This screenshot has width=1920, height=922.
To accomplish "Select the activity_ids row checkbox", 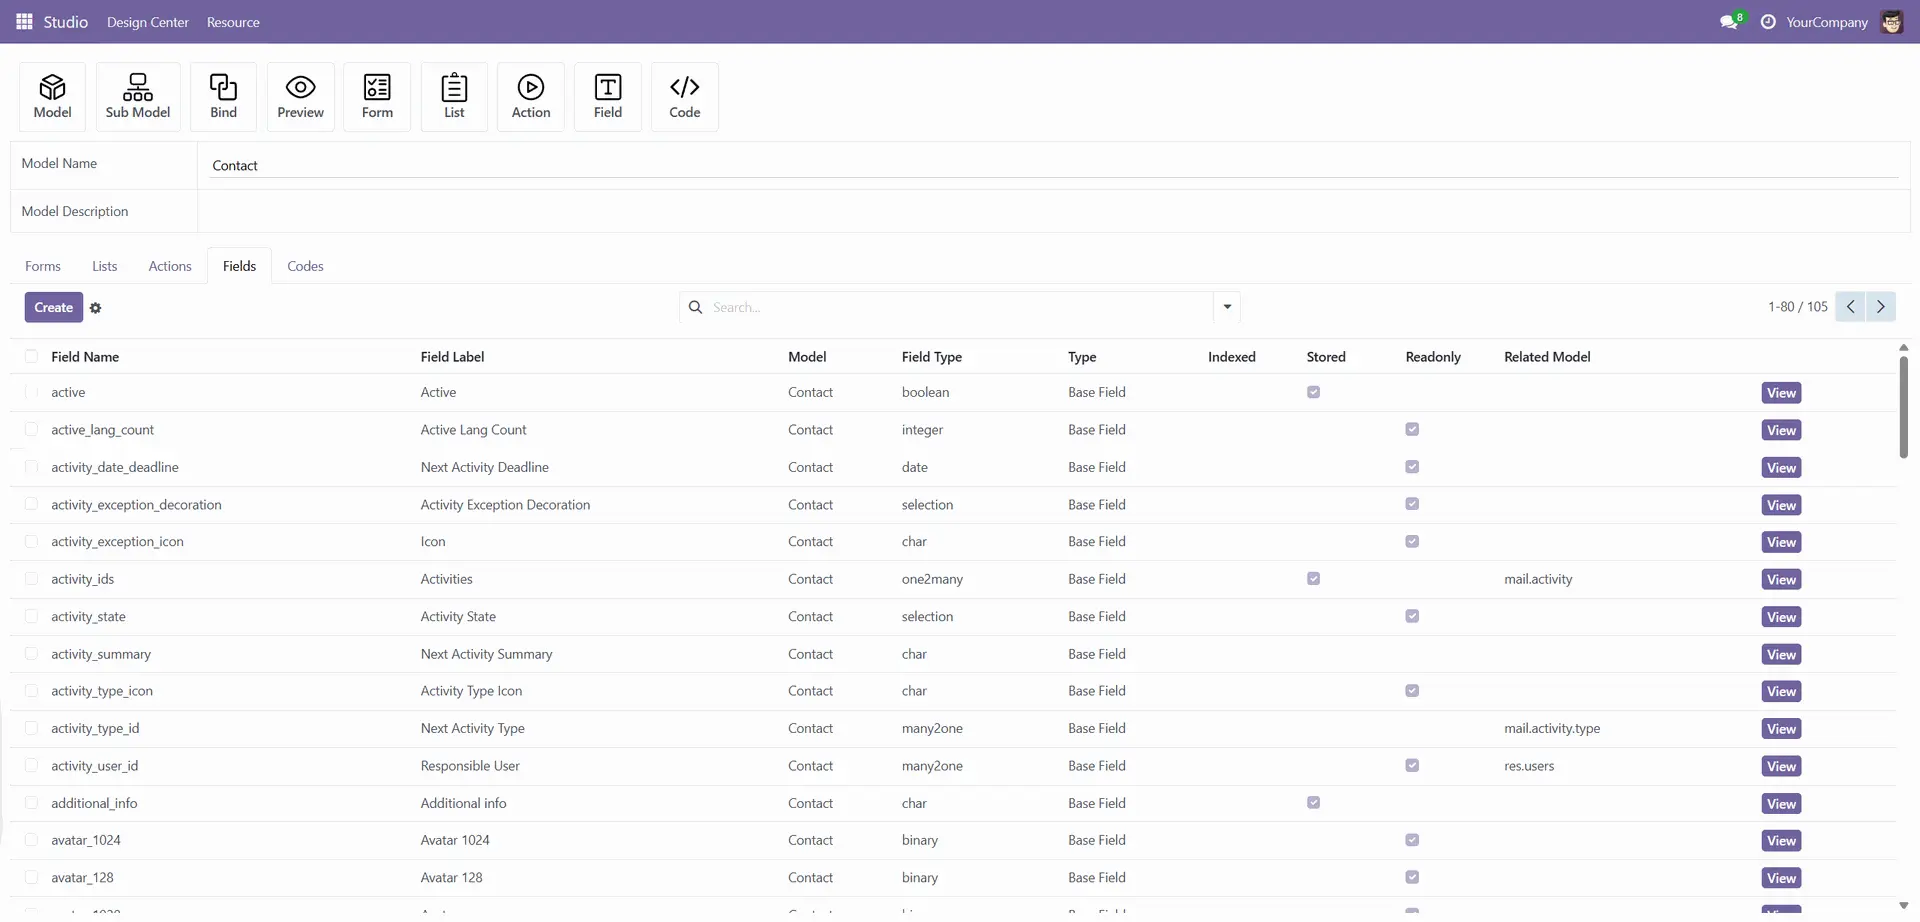I will point(31,579).
